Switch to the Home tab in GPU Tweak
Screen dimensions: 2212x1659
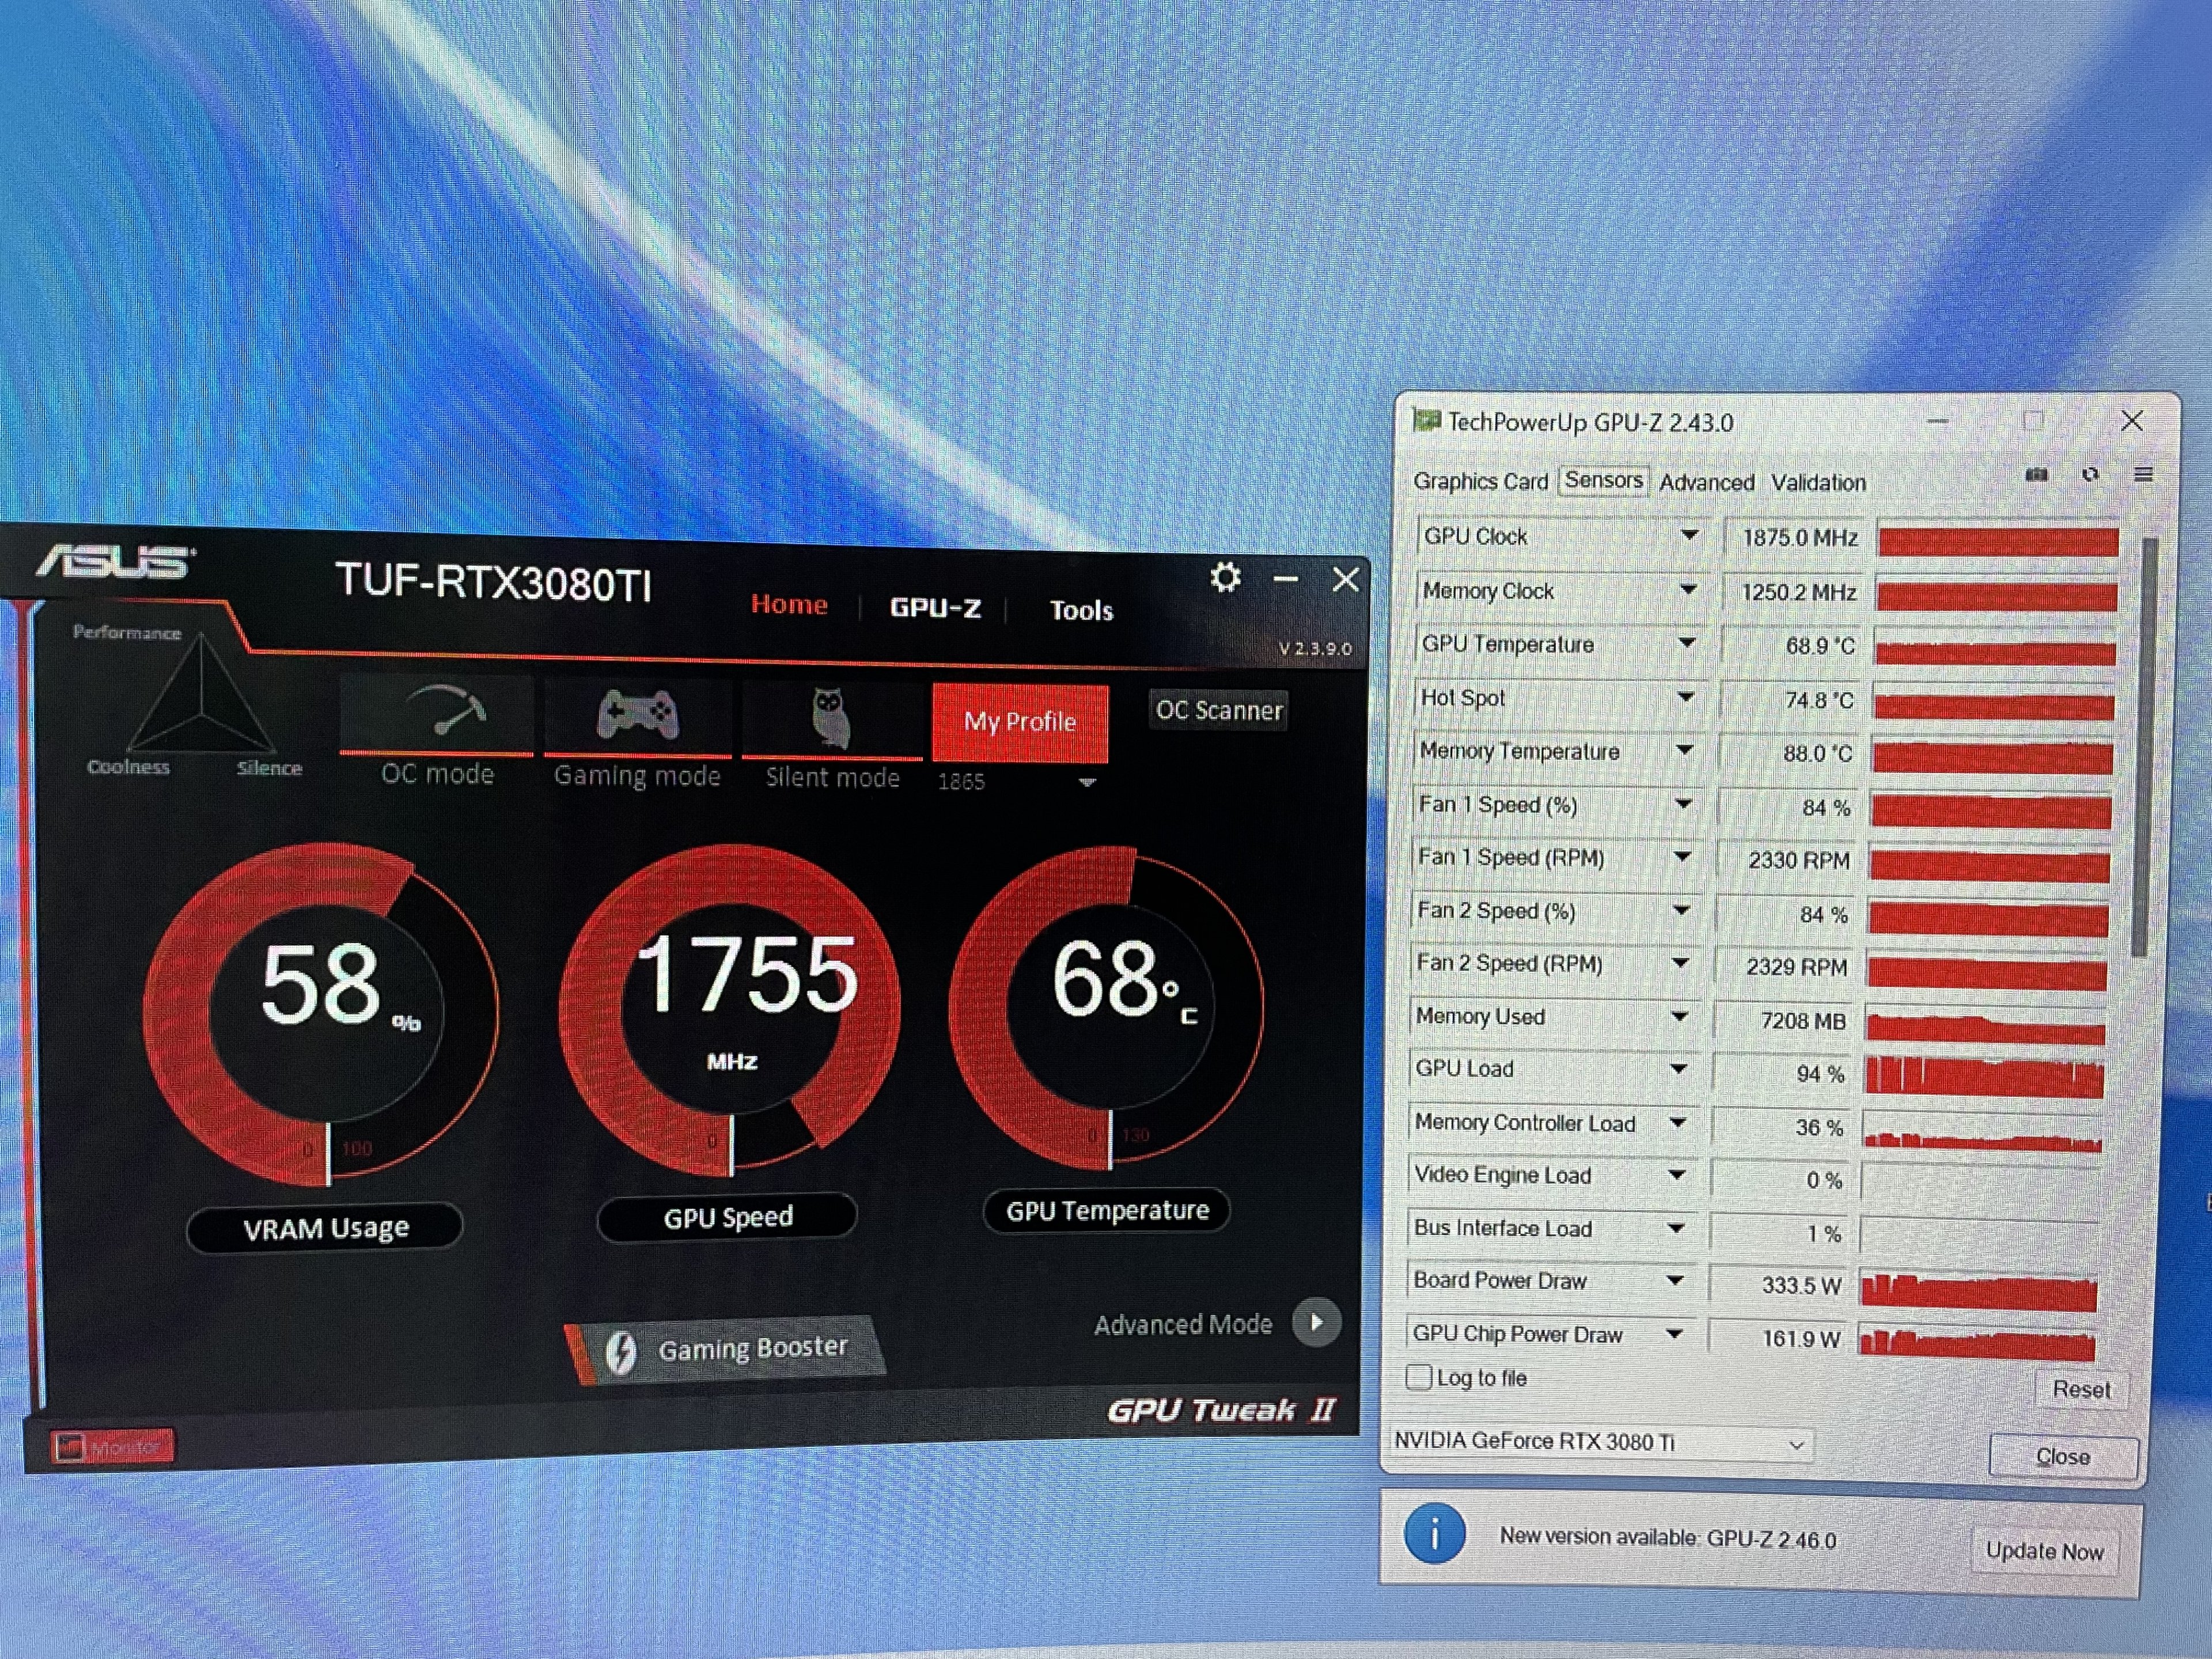[x=789, y=604]
